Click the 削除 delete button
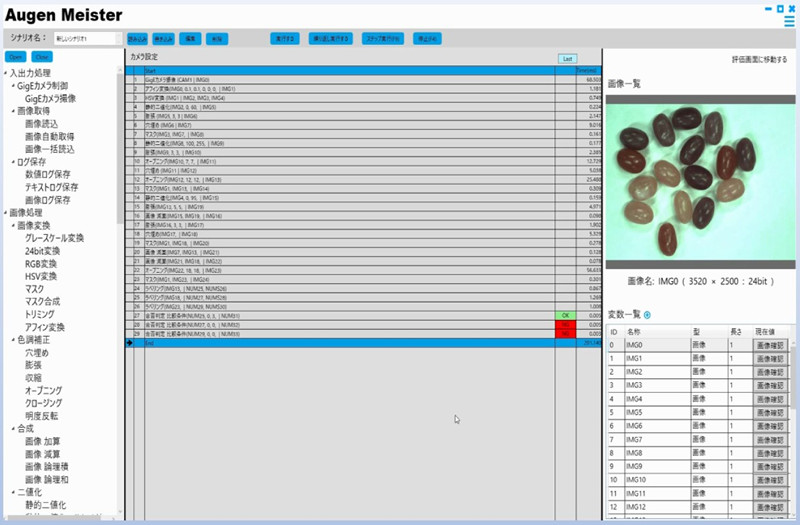This screenshot has width=800, height=525. (217, 39)
